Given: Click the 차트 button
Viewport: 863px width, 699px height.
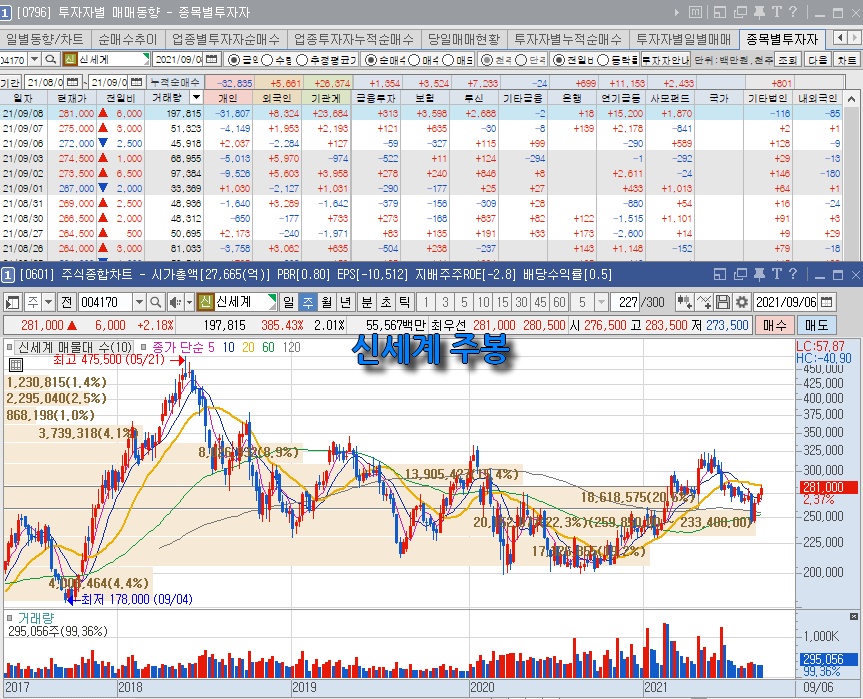Looking at the screenshot, I should coord(846,59).
